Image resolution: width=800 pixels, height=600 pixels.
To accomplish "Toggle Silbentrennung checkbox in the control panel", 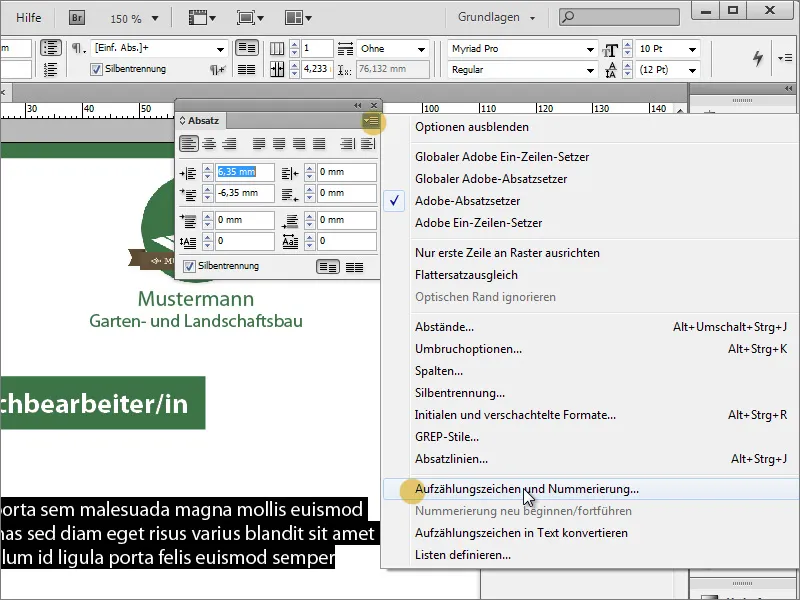I will [96, 69].
